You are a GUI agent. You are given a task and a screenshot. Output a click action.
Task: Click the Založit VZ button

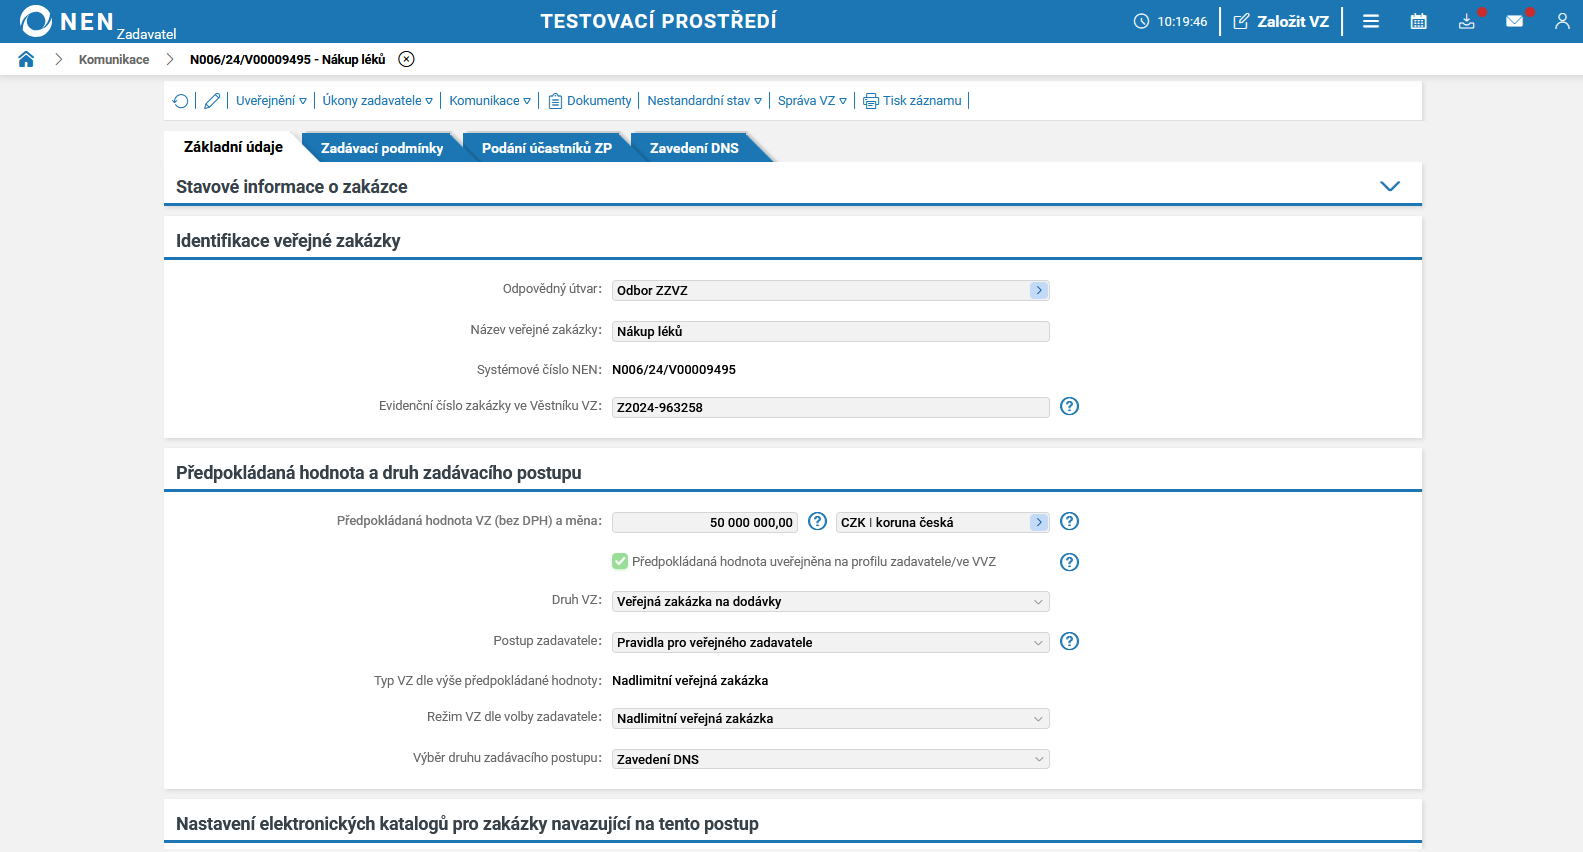pyautogui.click(x=1281, y=21)
